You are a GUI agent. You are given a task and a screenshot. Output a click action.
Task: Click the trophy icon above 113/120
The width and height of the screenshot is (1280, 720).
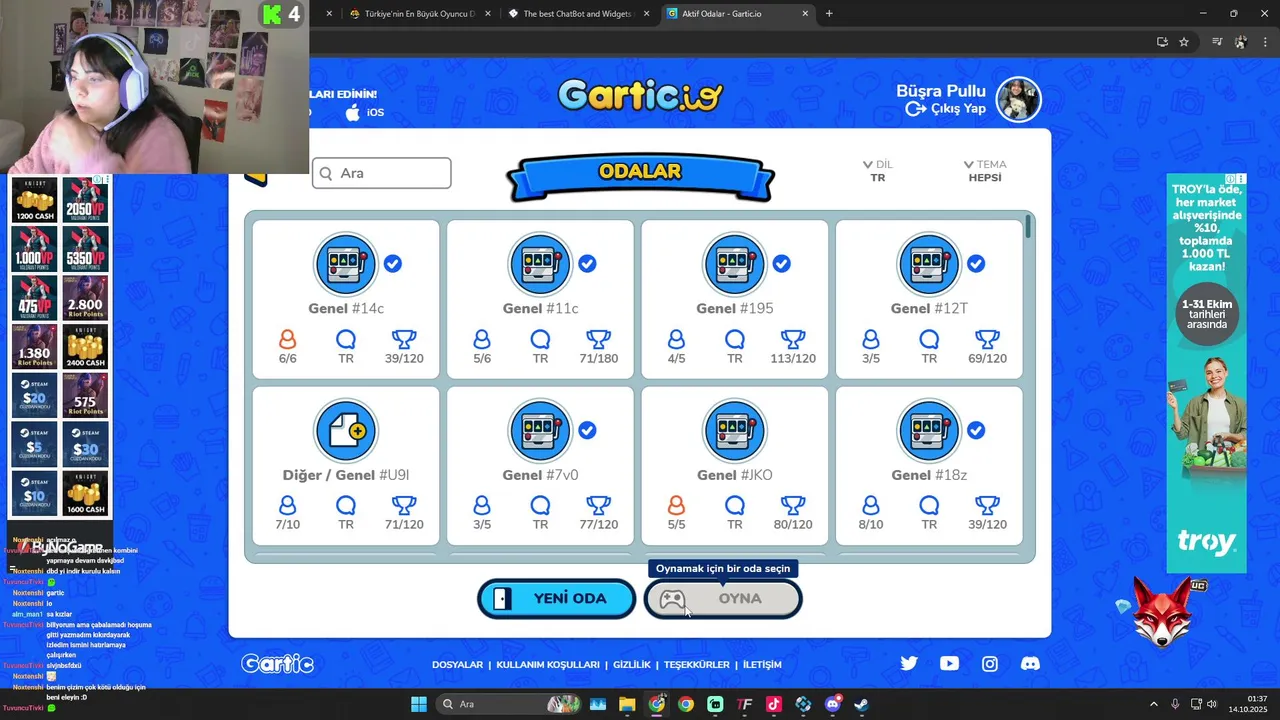click(793, 339)
